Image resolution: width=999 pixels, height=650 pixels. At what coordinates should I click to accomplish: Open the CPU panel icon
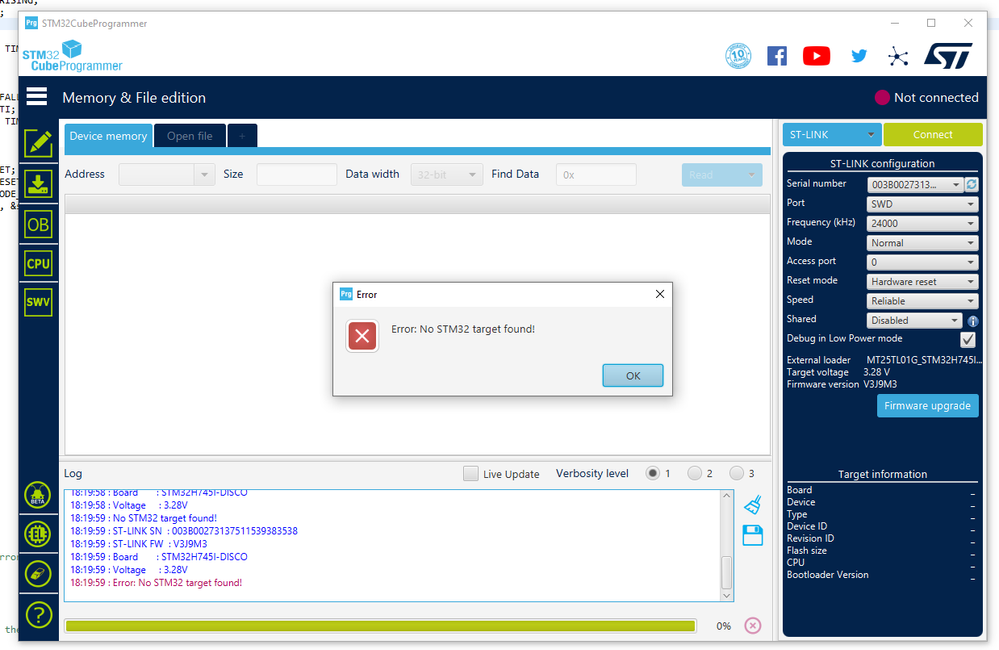pos(38,263)
